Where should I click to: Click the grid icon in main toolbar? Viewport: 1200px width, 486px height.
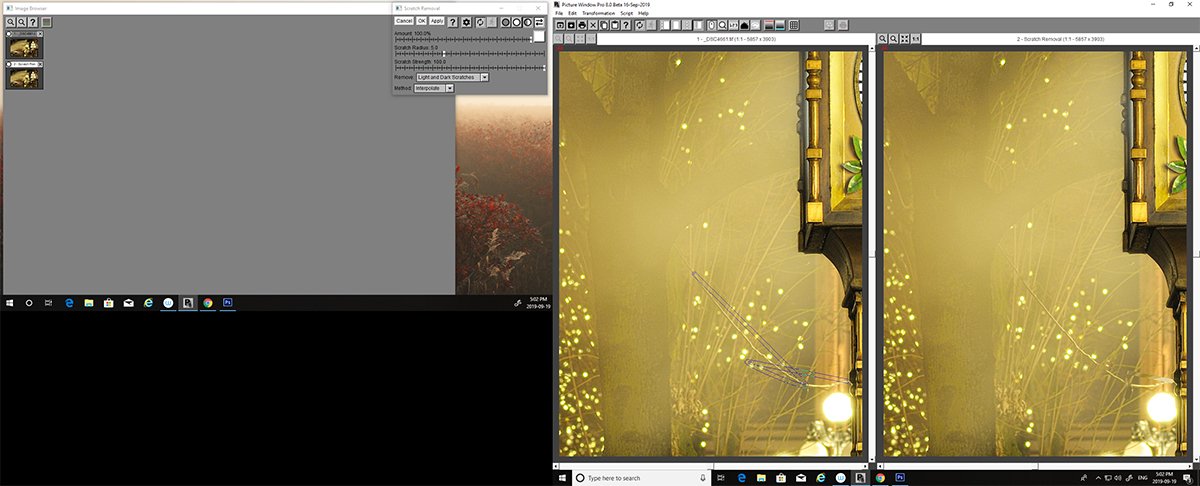[x=793, y=24]
